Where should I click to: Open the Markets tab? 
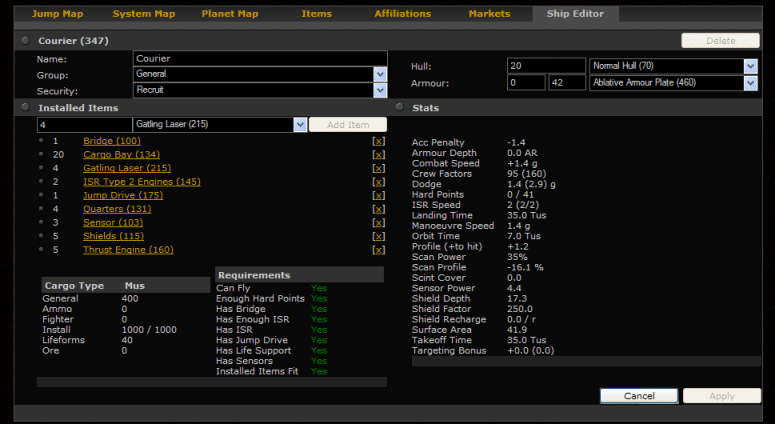coord(489,14)
